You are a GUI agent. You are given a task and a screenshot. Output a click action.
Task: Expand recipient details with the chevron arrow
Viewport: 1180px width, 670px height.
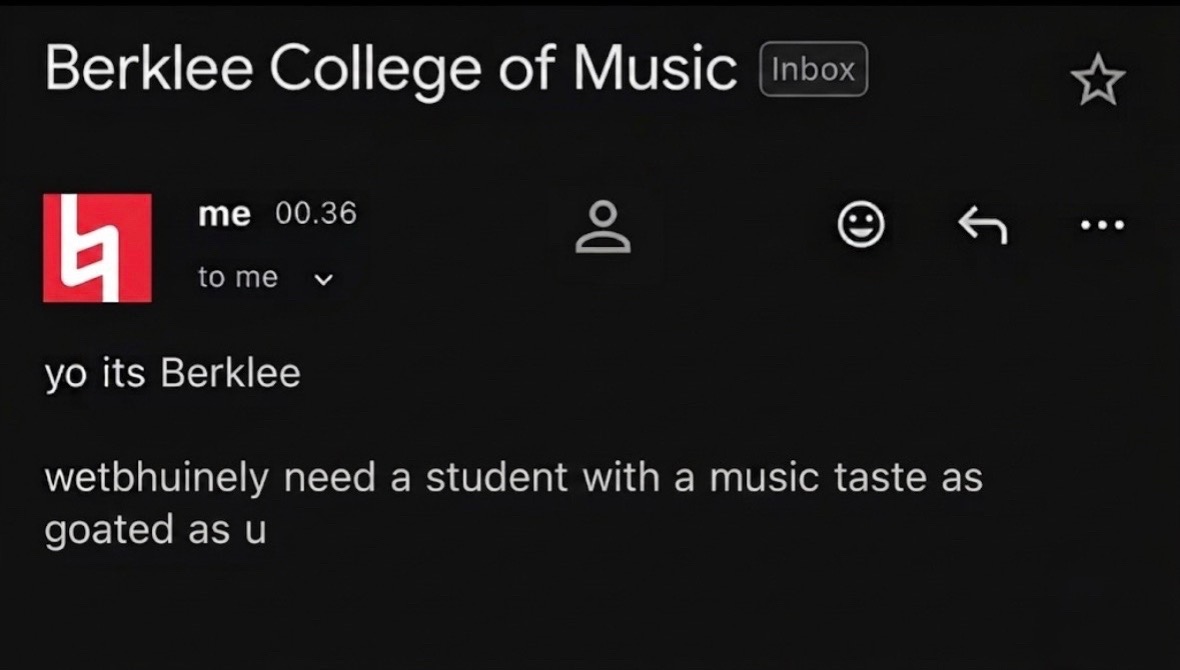coord(324,279)
